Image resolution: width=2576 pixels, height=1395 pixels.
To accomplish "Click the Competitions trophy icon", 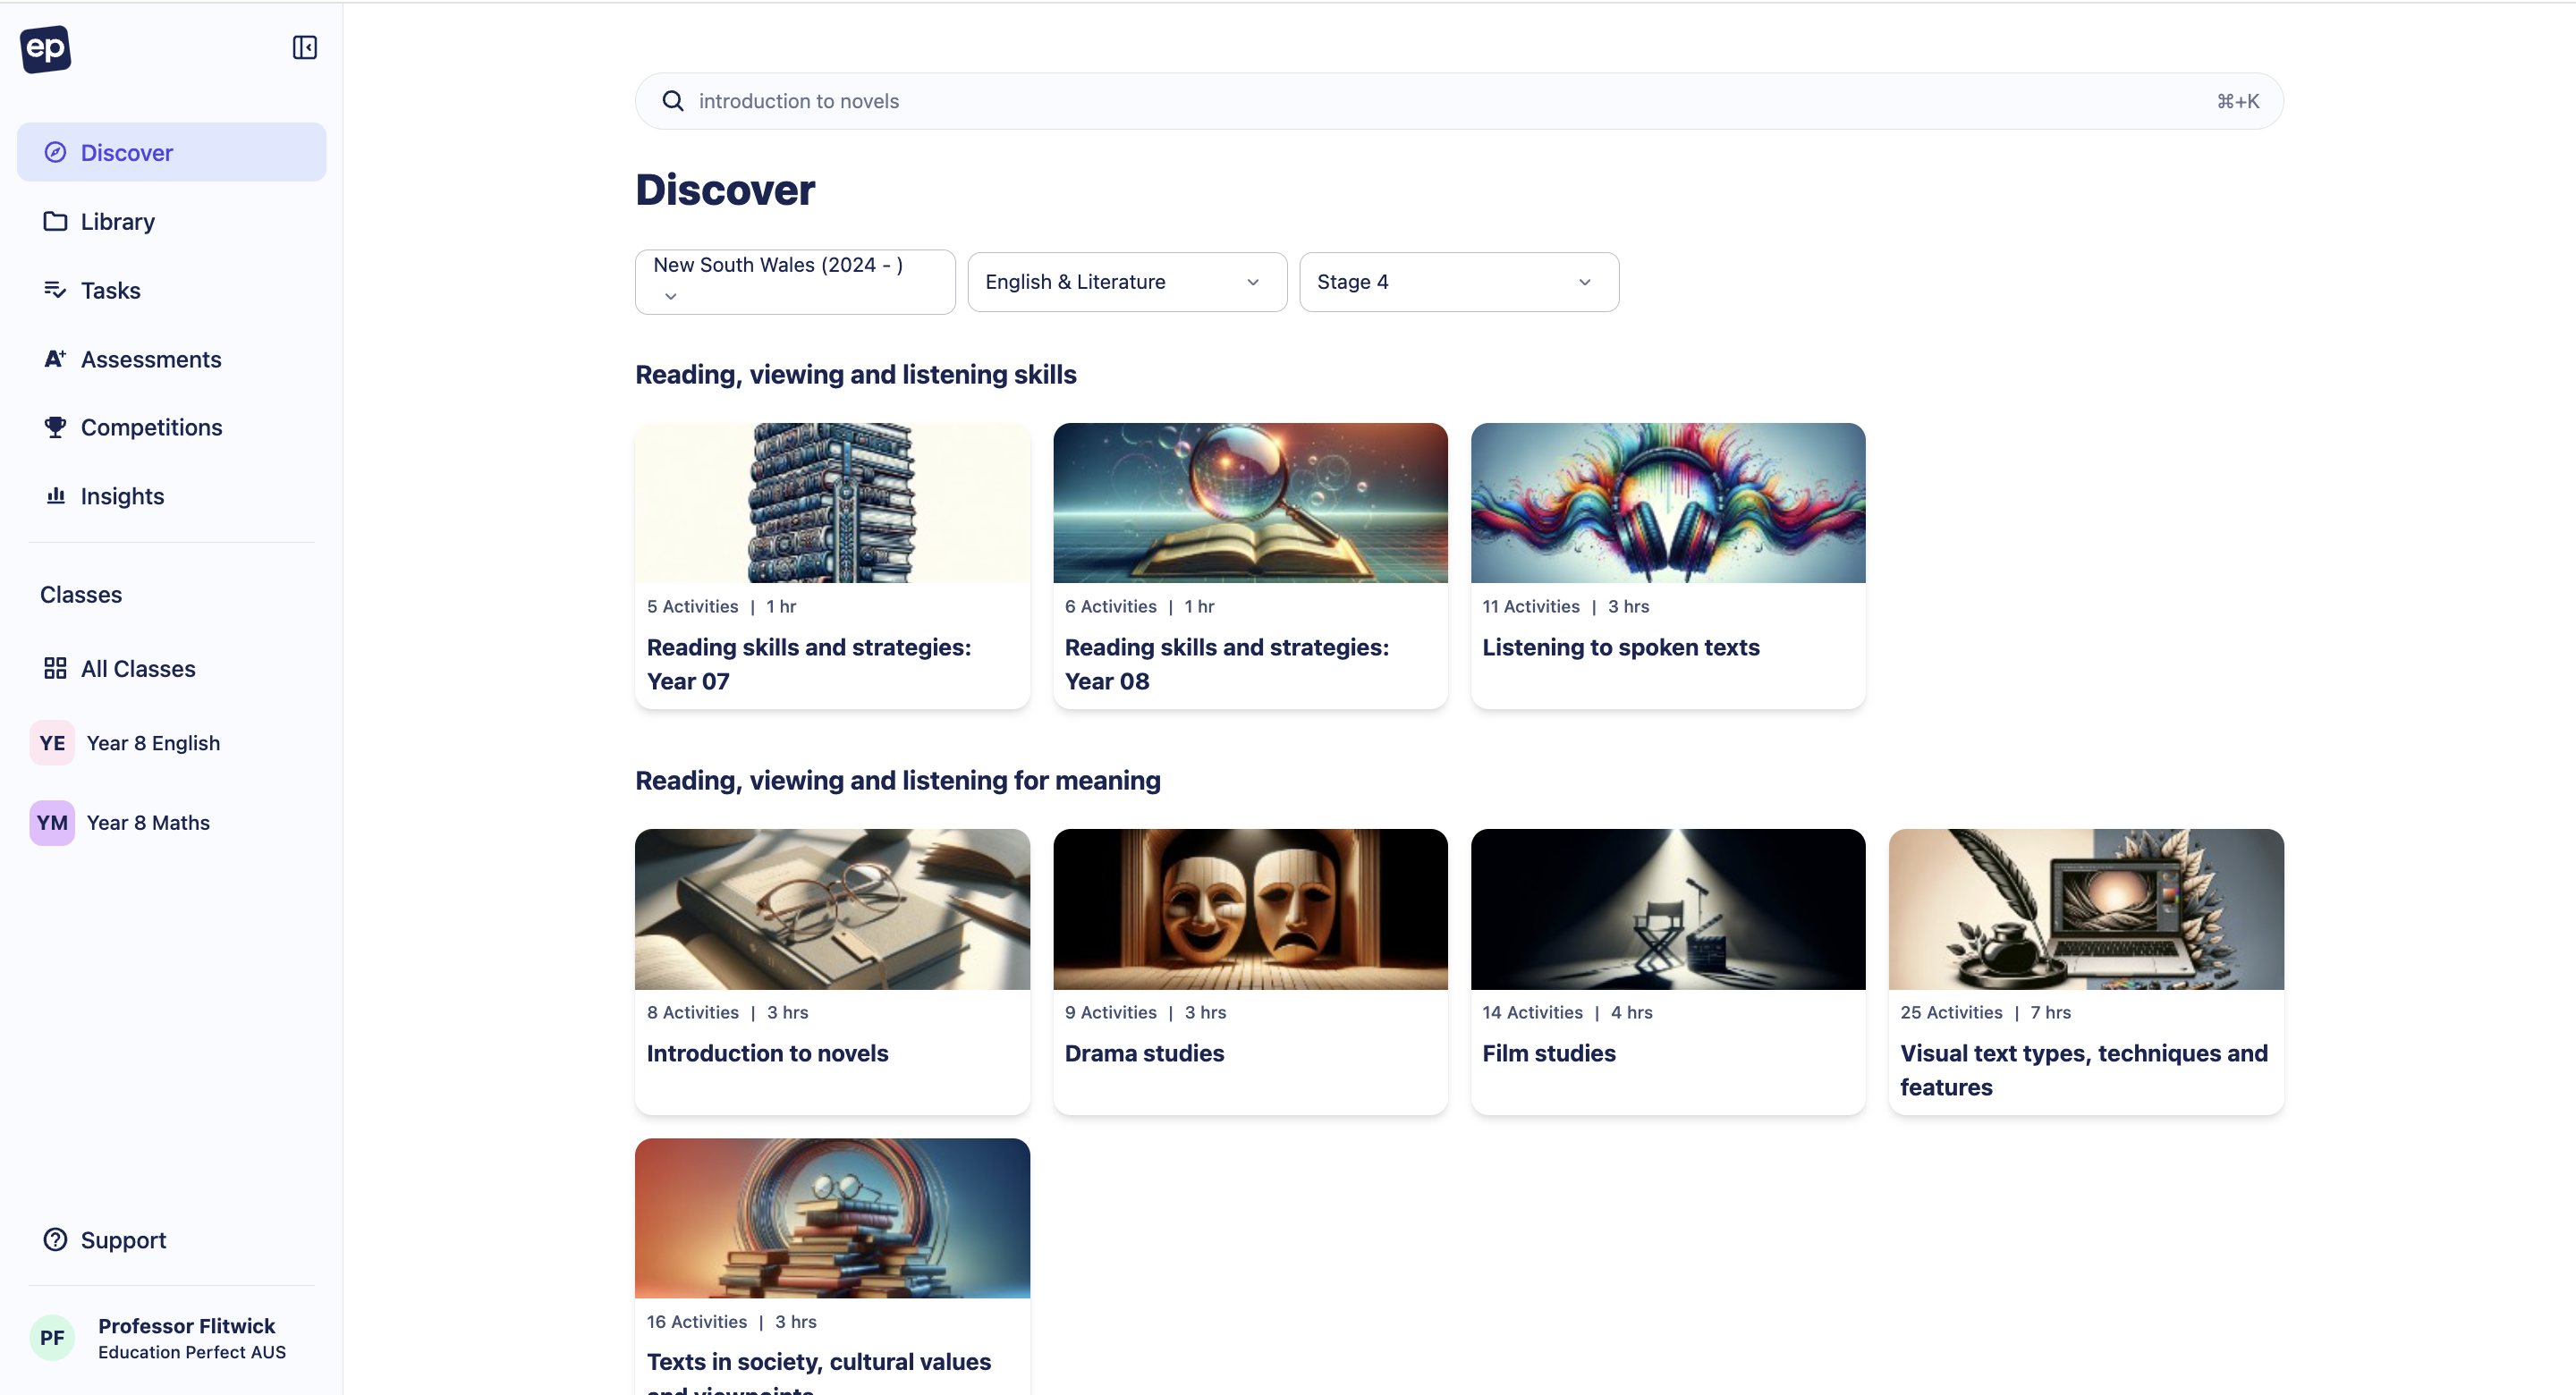I will click(x=55, y=427).
